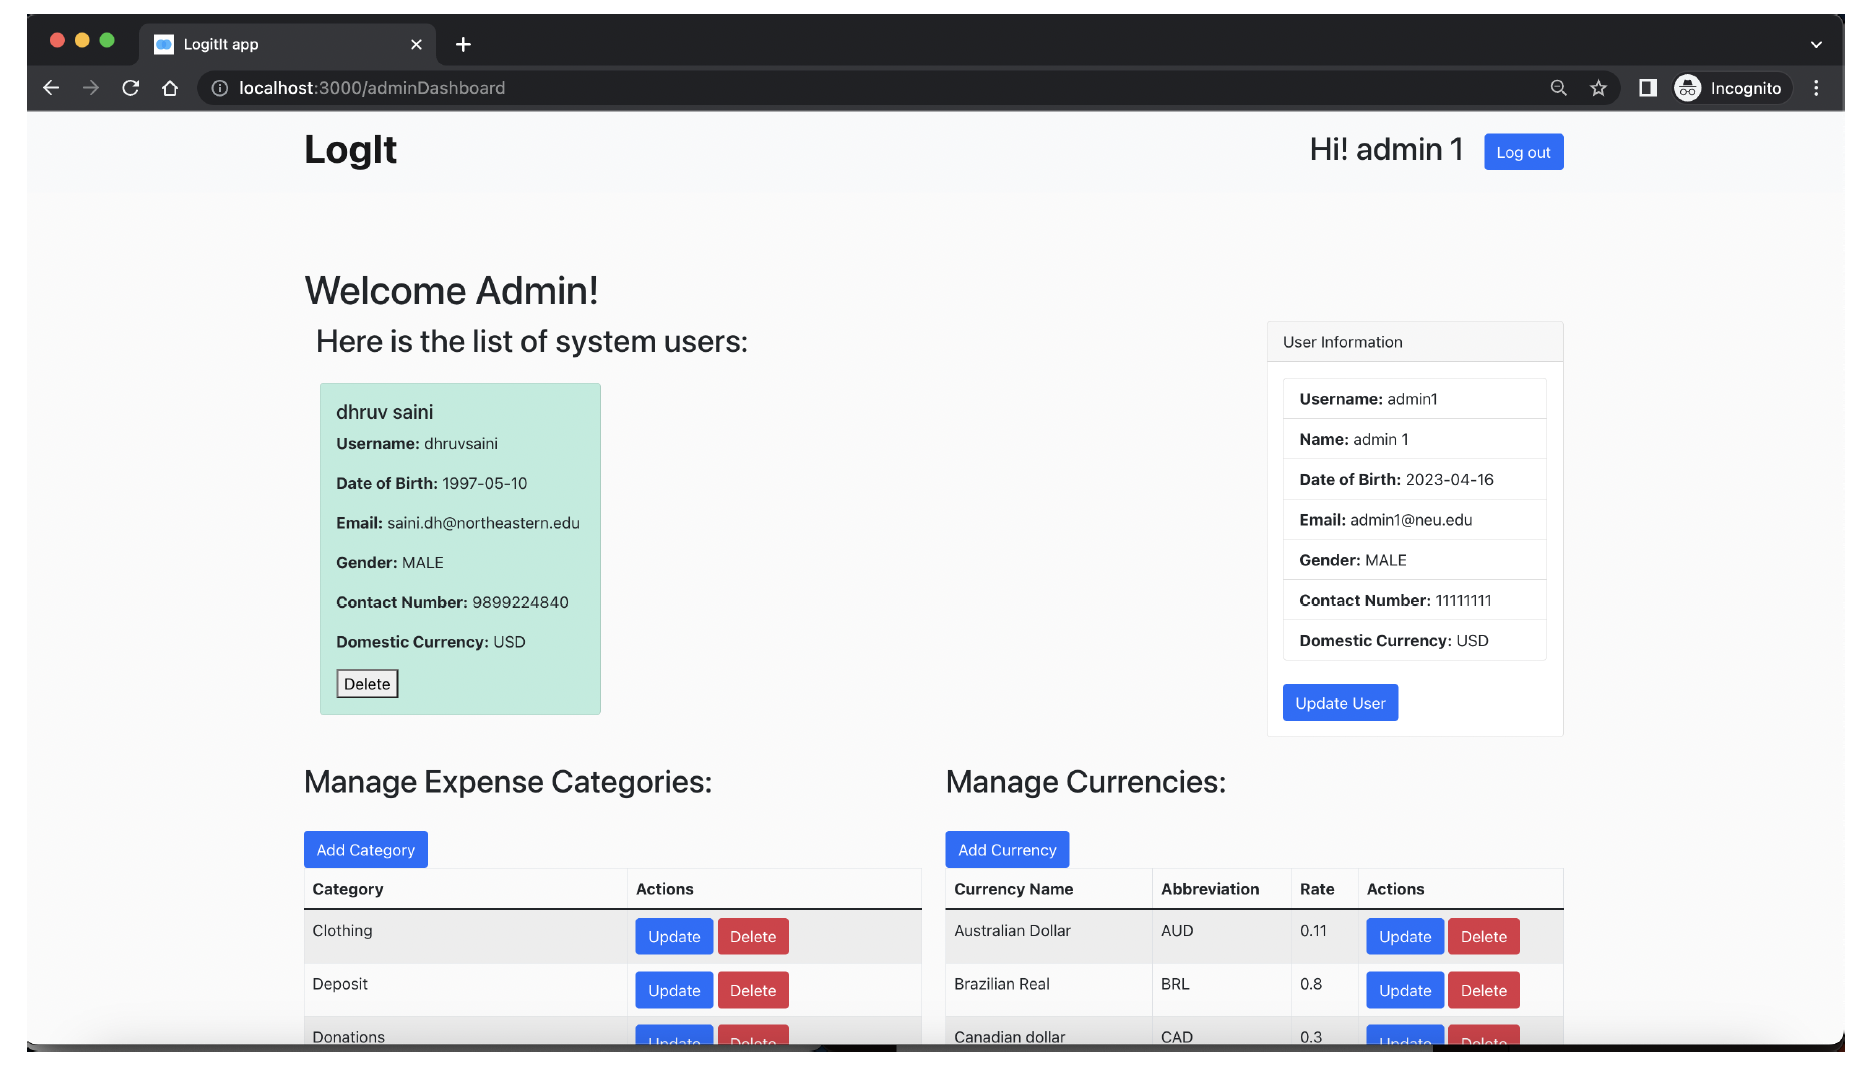
Task: Click inside the address bar
Action: [x=700, y=88]
